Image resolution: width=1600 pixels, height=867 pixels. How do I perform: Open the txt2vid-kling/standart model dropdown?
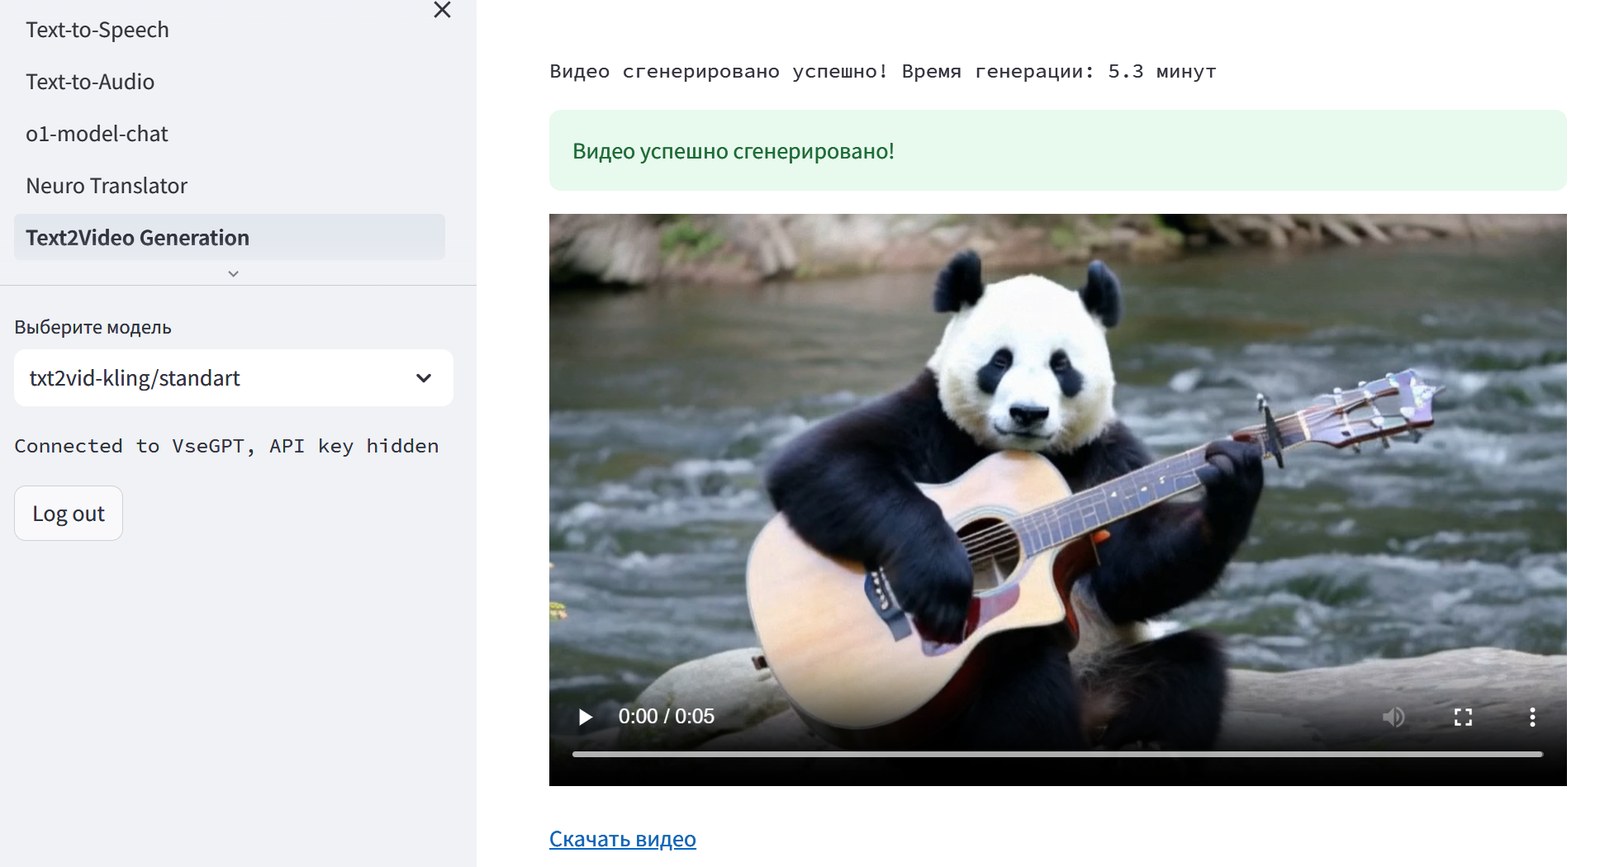click(233, 378)
